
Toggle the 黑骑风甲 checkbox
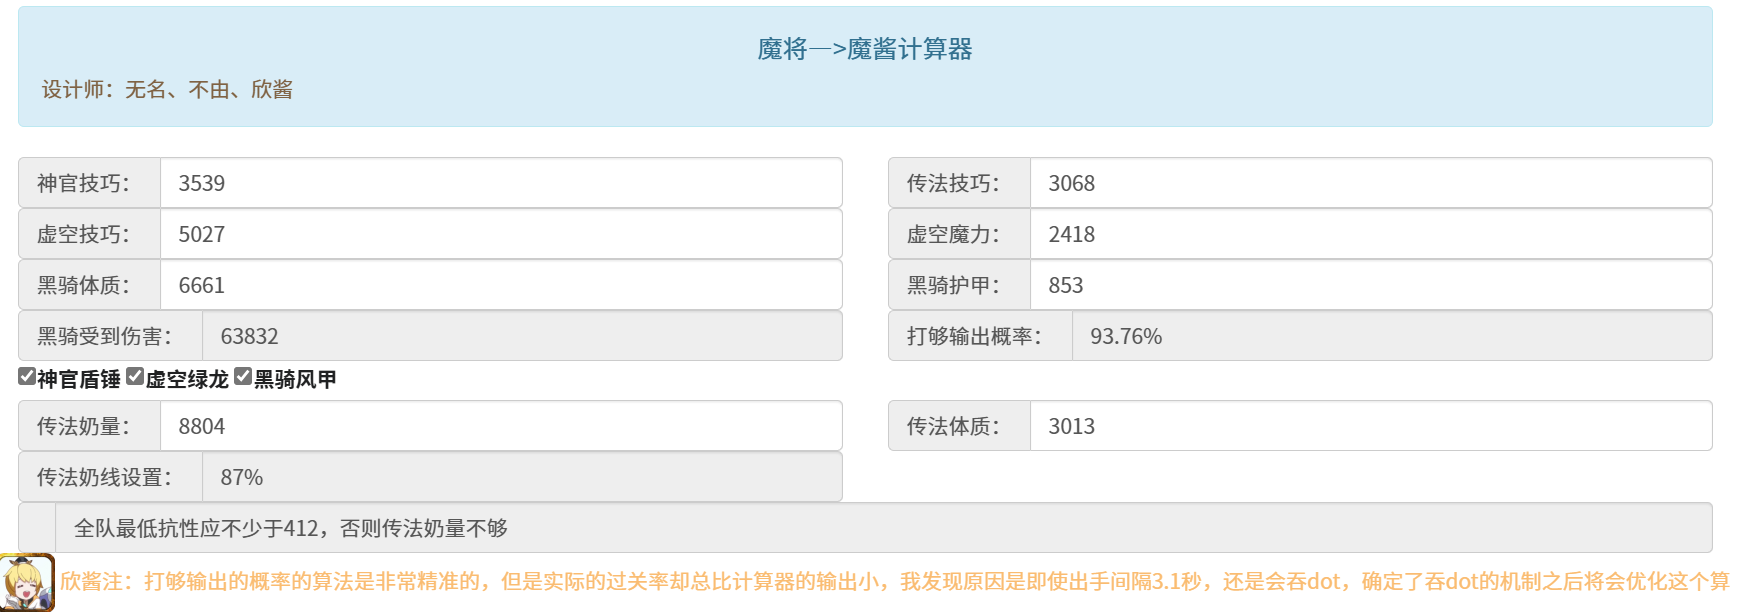[243, 377]
